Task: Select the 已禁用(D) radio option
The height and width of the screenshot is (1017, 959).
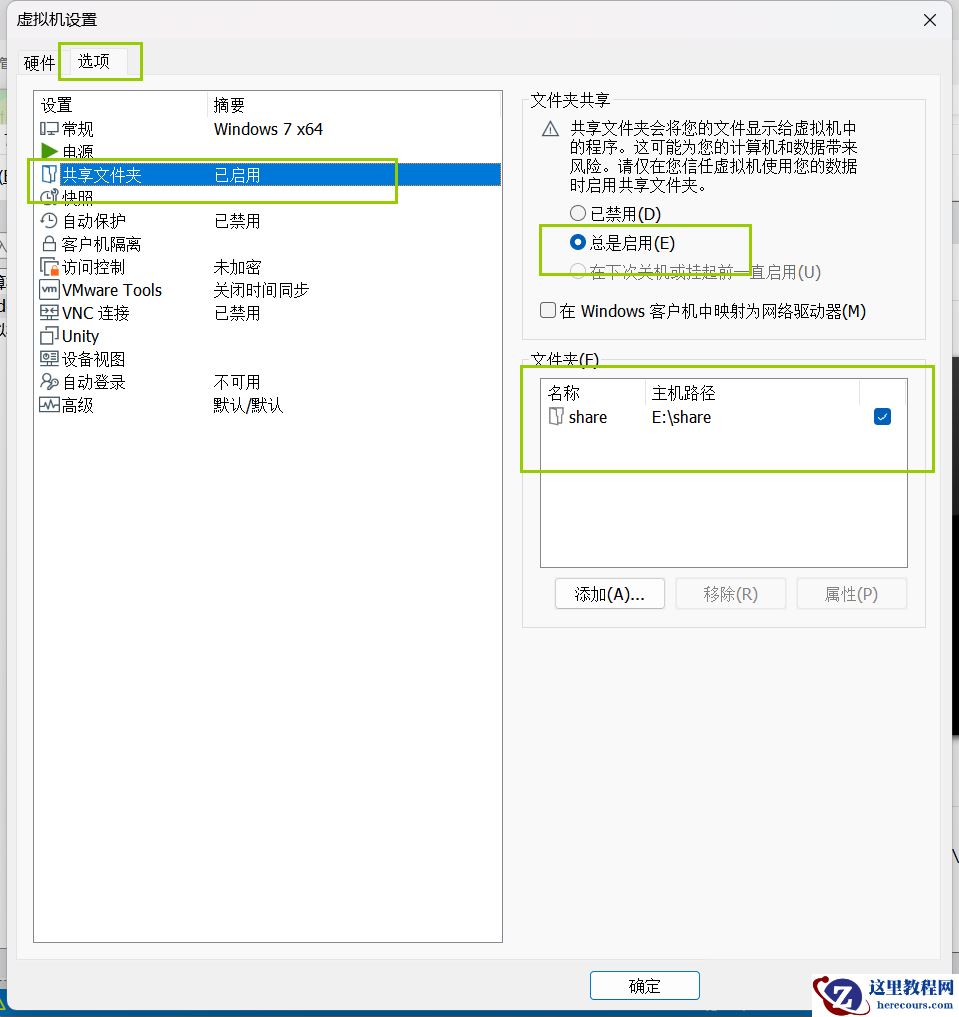Action: (578, 213)
